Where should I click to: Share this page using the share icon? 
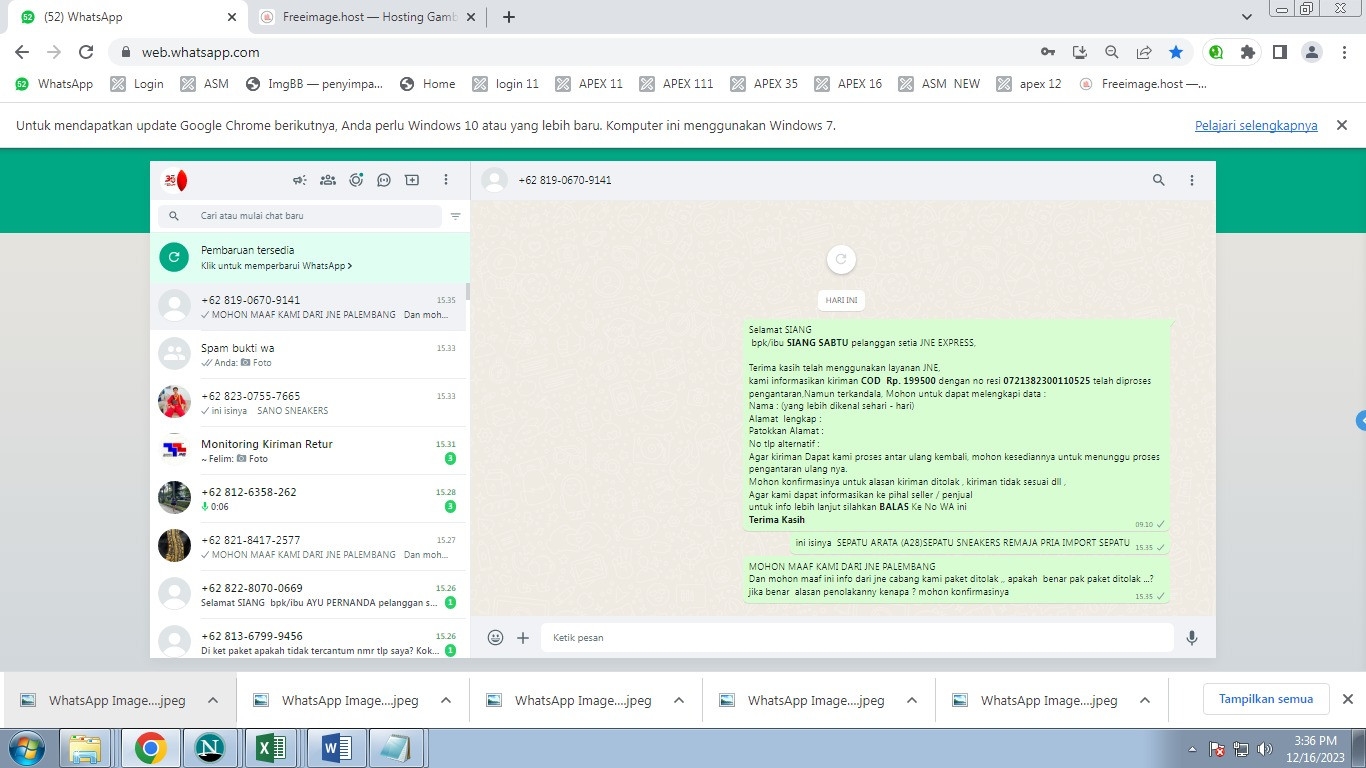(1144, 52)
